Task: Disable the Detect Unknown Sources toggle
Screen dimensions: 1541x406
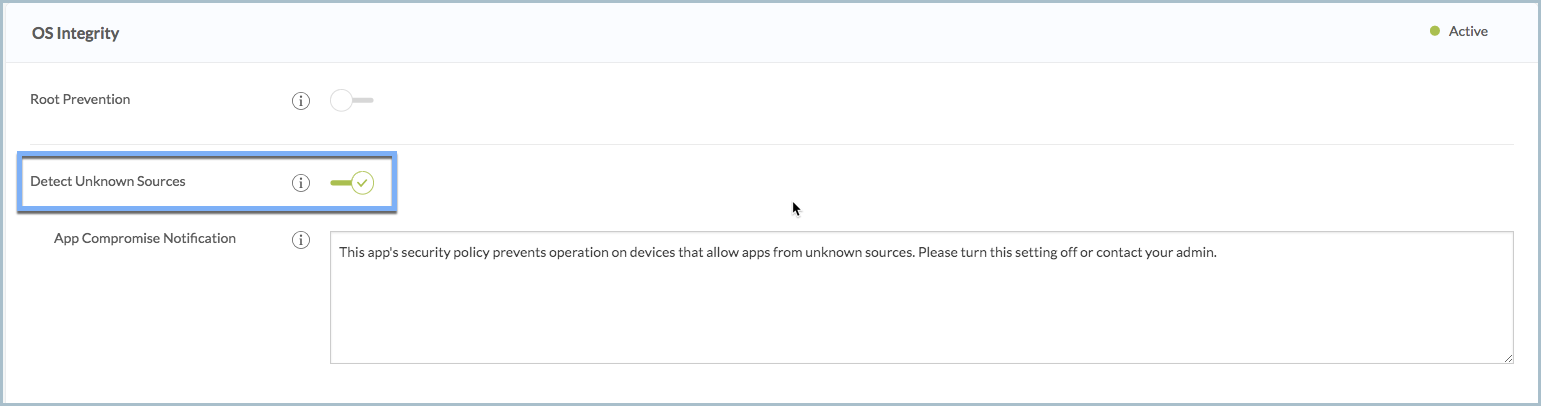Action: pos(352,183)
